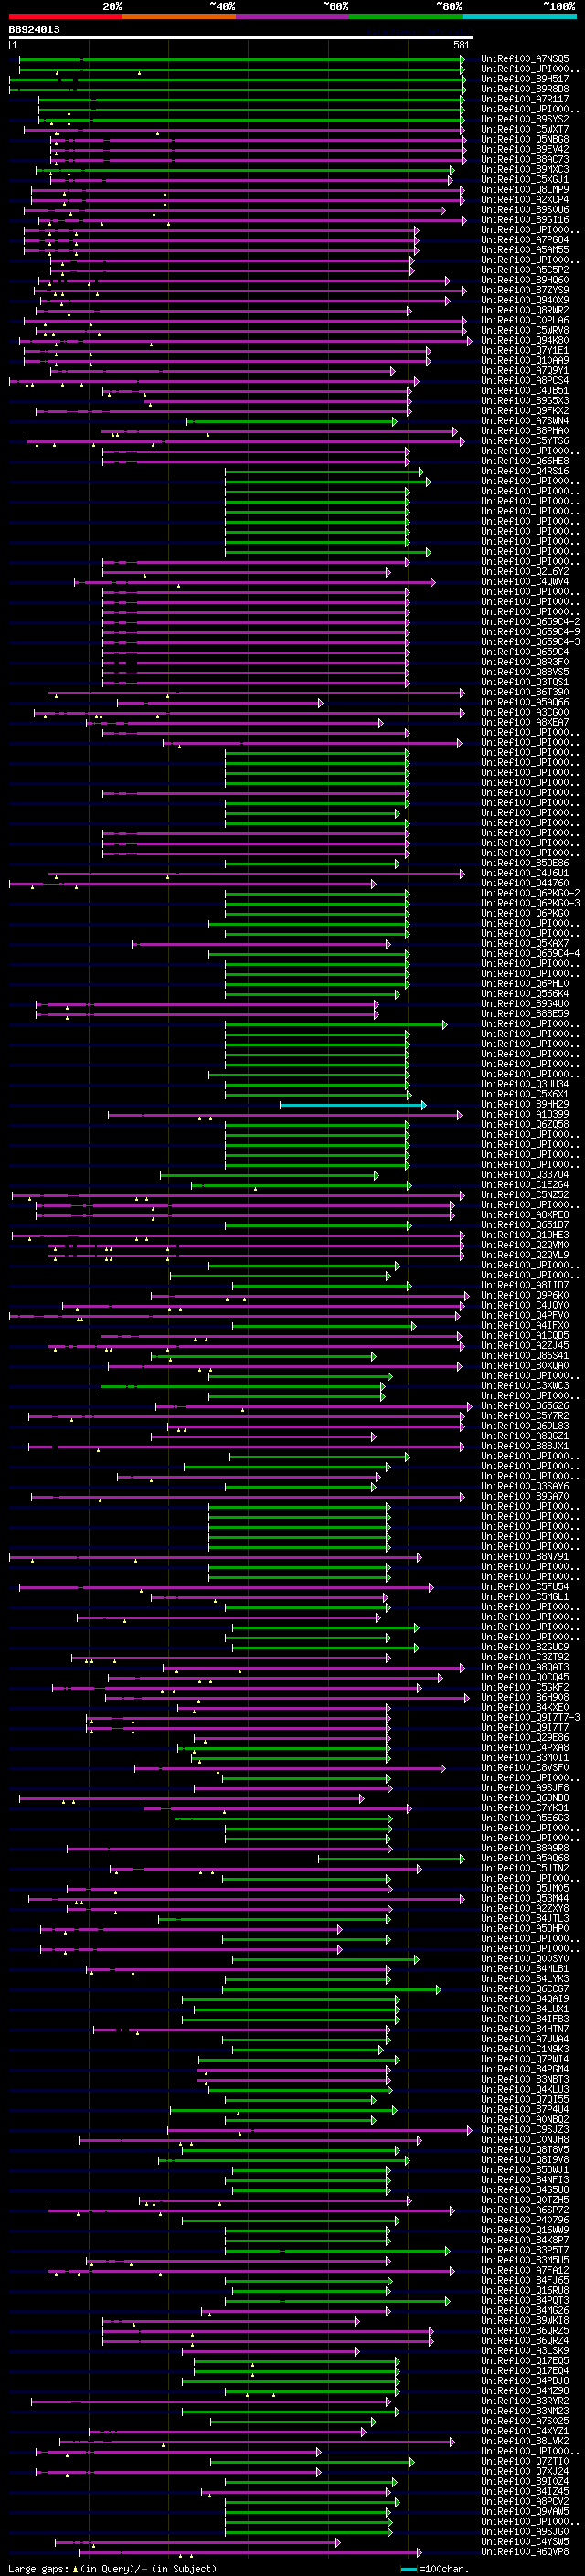
Task: Select the UniRef100_C5WXT7 label
Action: click(525, 129)
